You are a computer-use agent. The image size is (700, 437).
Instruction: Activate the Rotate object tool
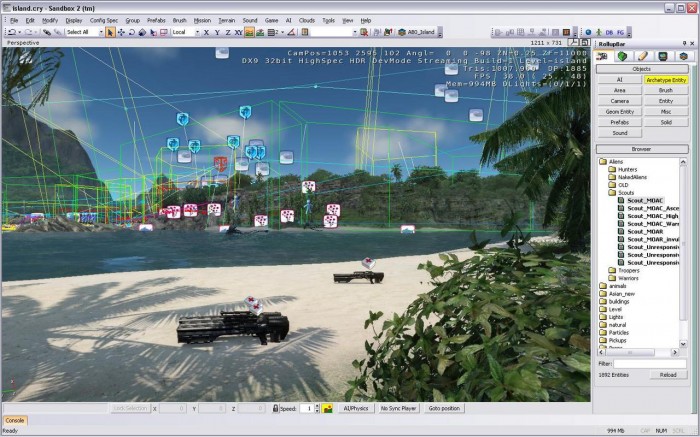pos(132,32)
